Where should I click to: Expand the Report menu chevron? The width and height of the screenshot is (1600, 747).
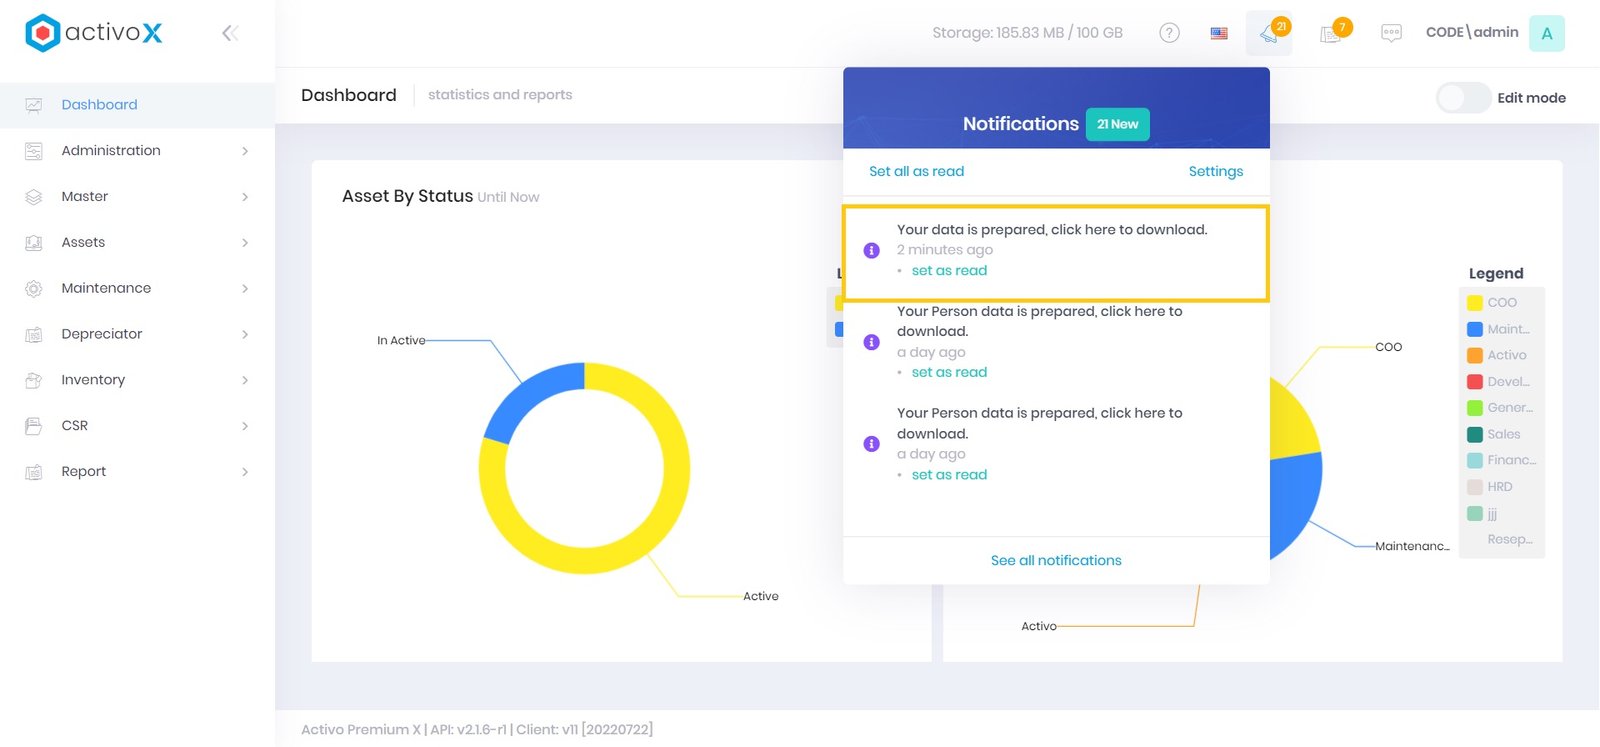[x=245, y=472]
